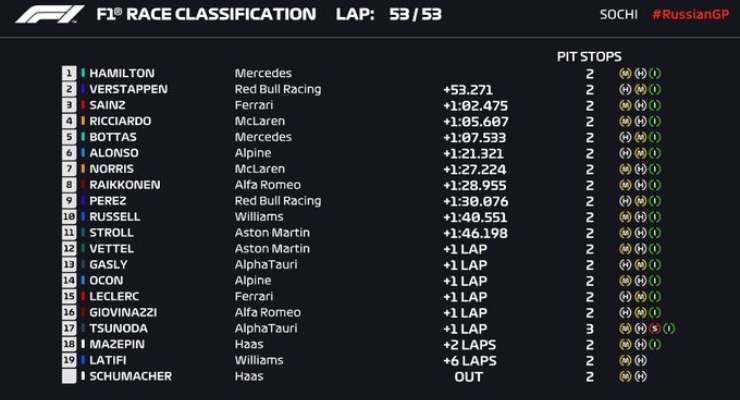This screenshot has width=740, height=400.
Task: Click the PIT STOPS column header
Action: (589, 57)
